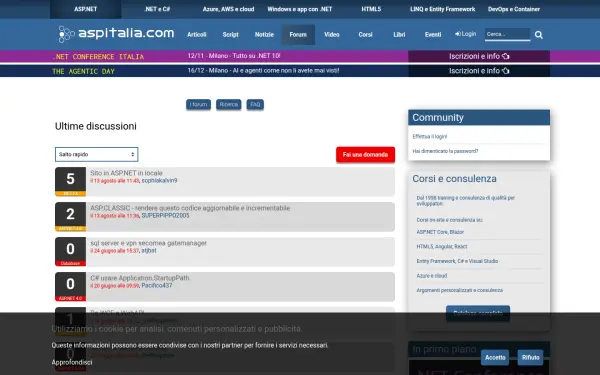Open user SUPERPIPPO2005 profile
600x375 pixels.
pyautogui.click(x=165, y=216)
